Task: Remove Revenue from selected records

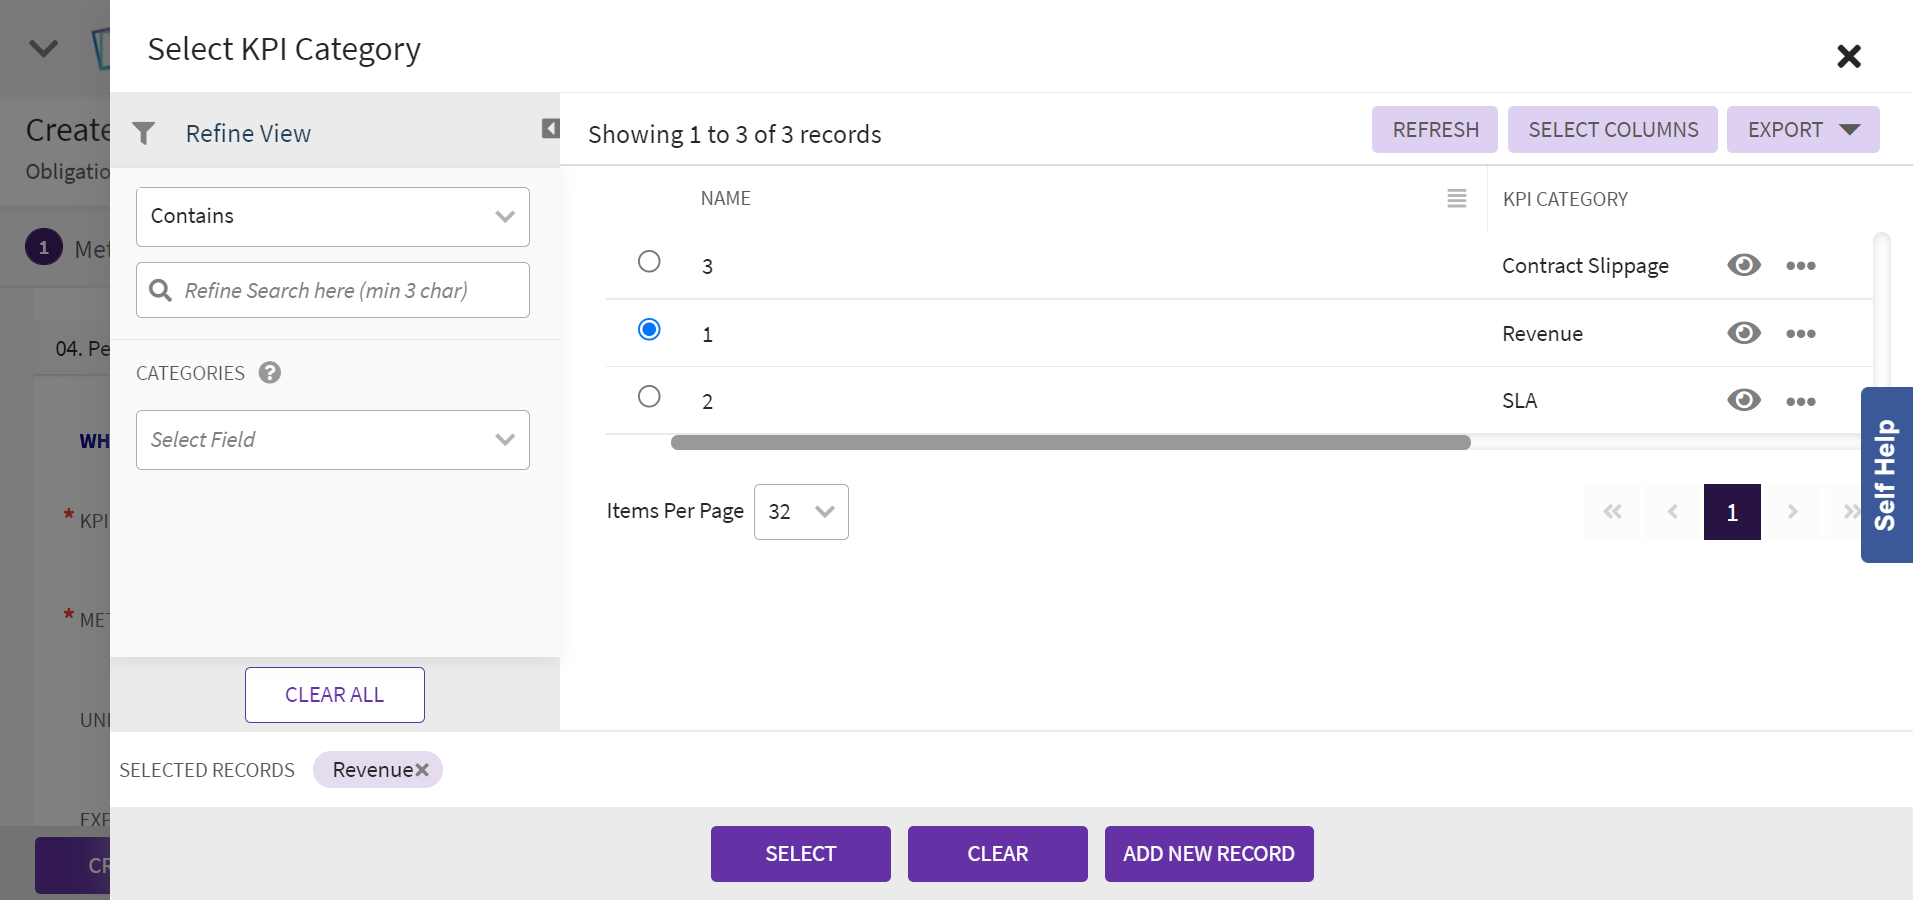Action: pos(423,770)
